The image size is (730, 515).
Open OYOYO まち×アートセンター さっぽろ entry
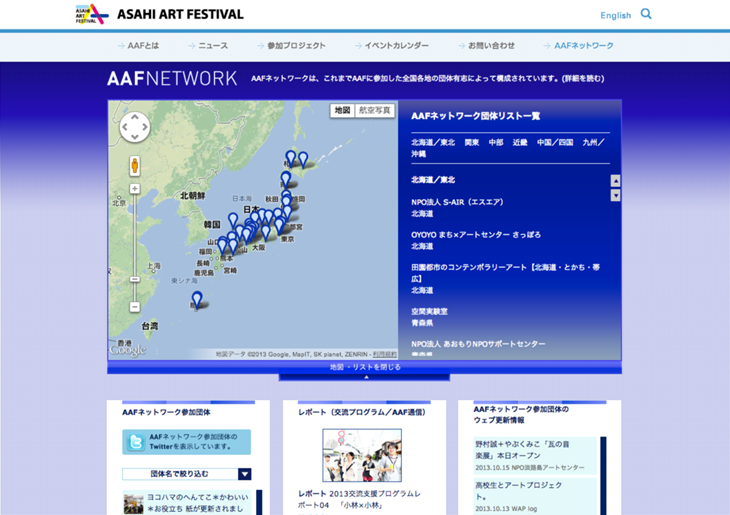coord(476,235)
